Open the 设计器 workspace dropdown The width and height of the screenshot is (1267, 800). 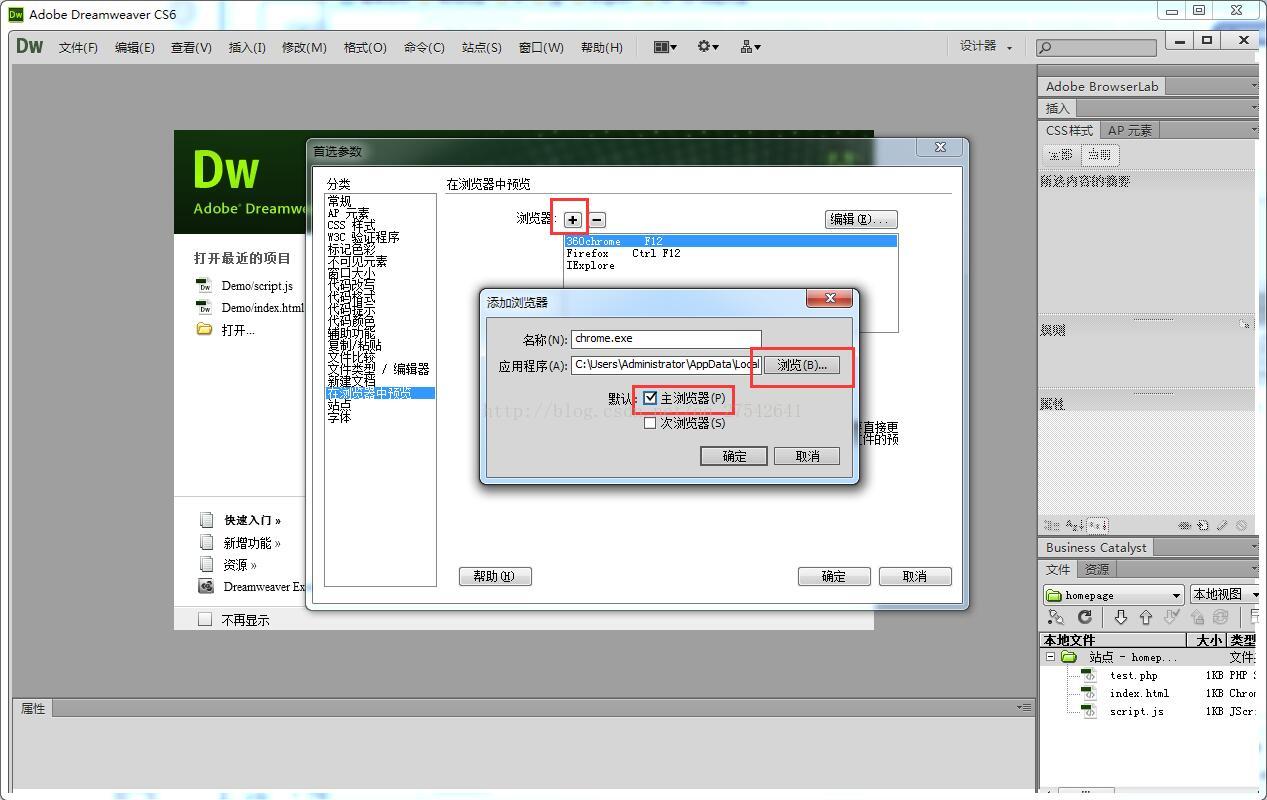[x=986, y=46]
